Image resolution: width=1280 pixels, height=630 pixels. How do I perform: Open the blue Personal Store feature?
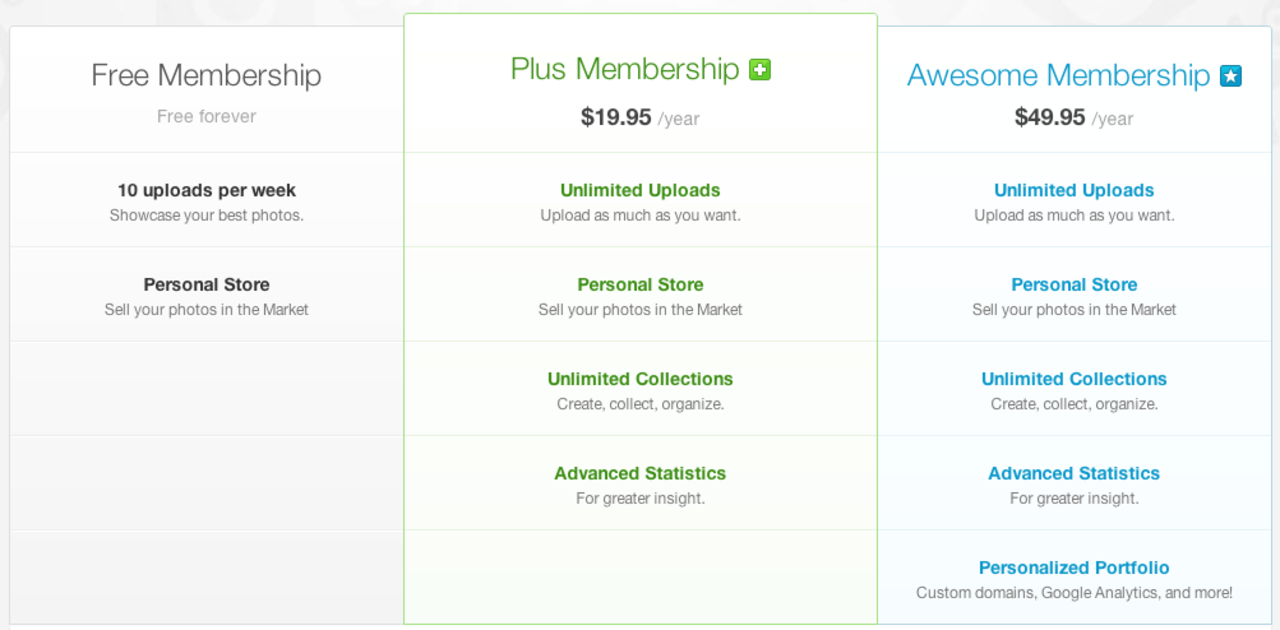1074,285
